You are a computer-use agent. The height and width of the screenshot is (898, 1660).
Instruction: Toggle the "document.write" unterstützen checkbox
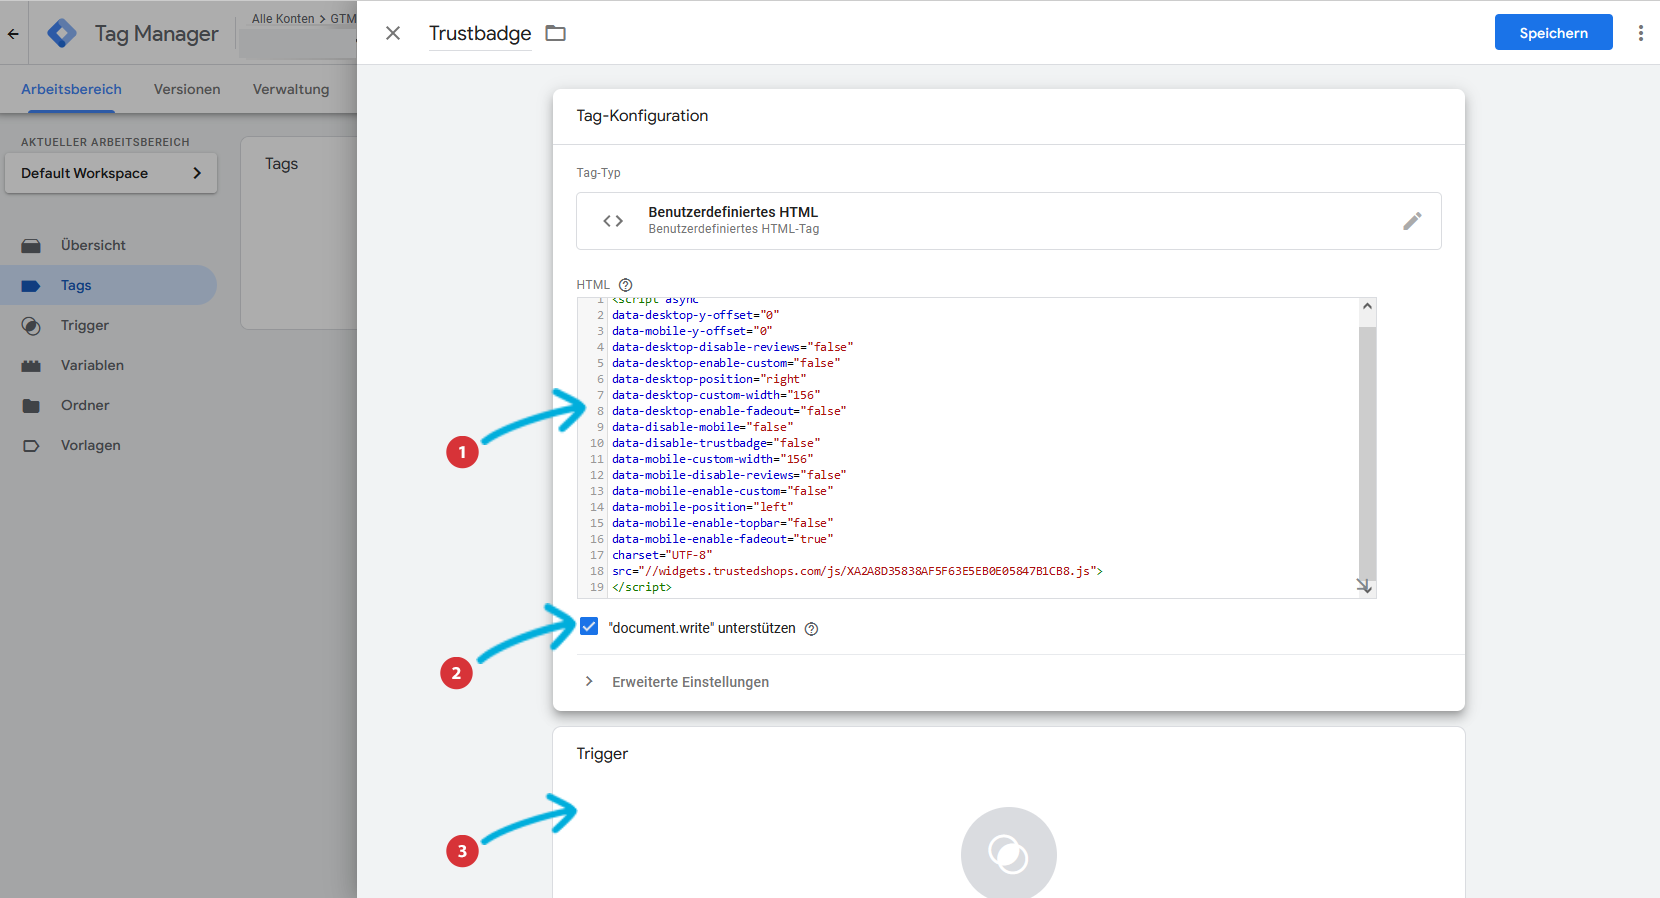point(589,626)
